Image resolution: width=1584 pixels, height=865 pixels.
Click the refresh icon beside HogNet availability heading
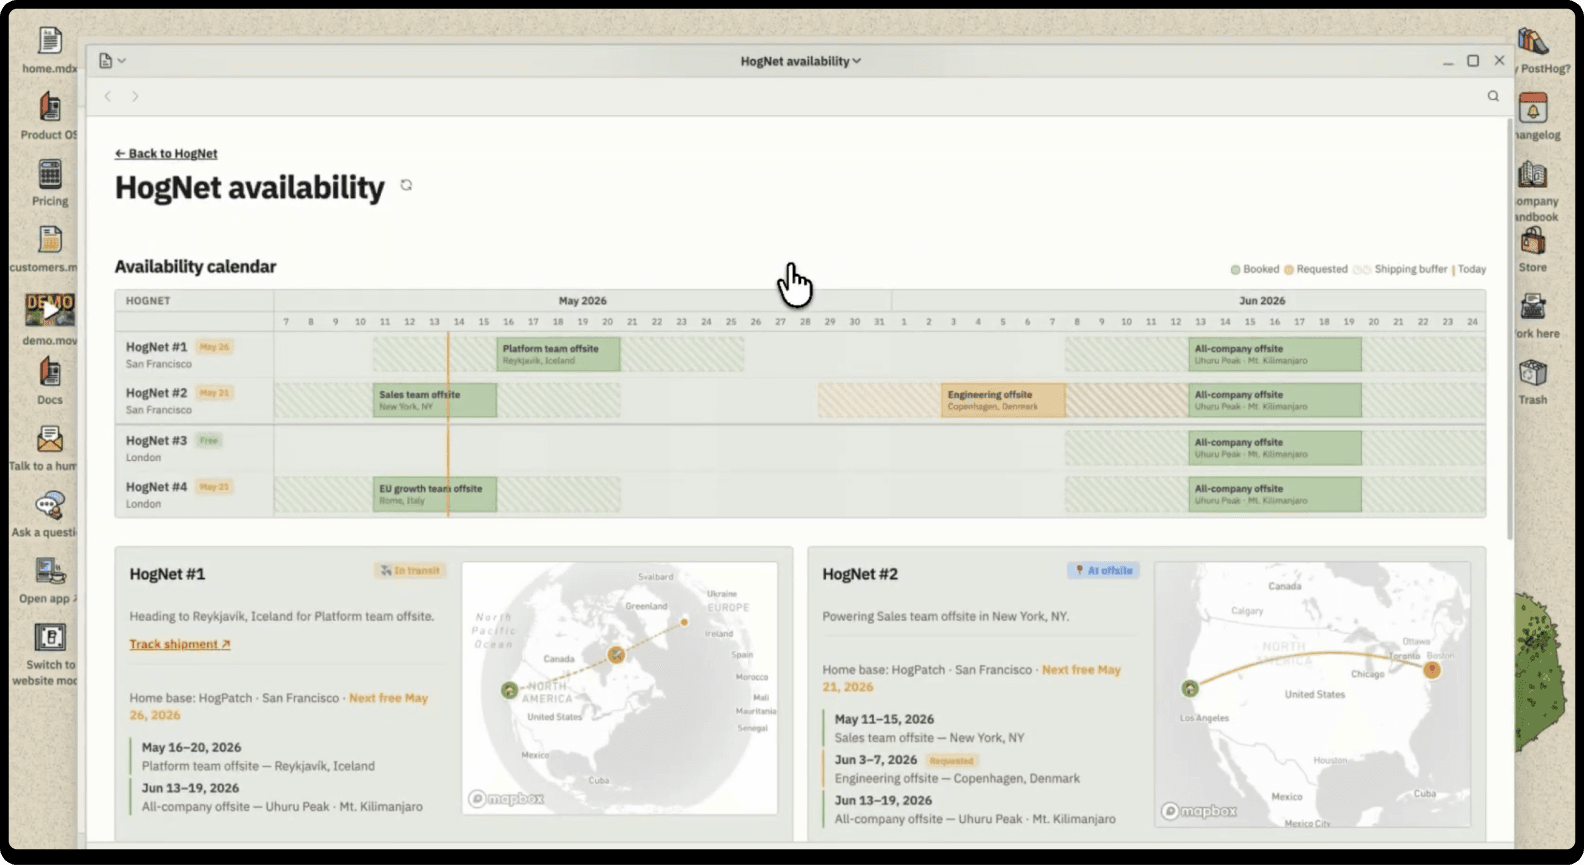(x=406, y=185)
